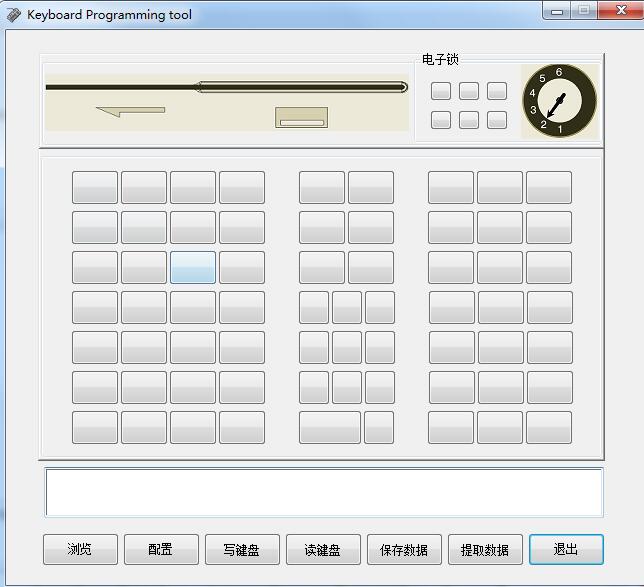Screen dimensions: 644x587
Task: Open 配置 (Configure) settings
Action: tap(161, 549)
